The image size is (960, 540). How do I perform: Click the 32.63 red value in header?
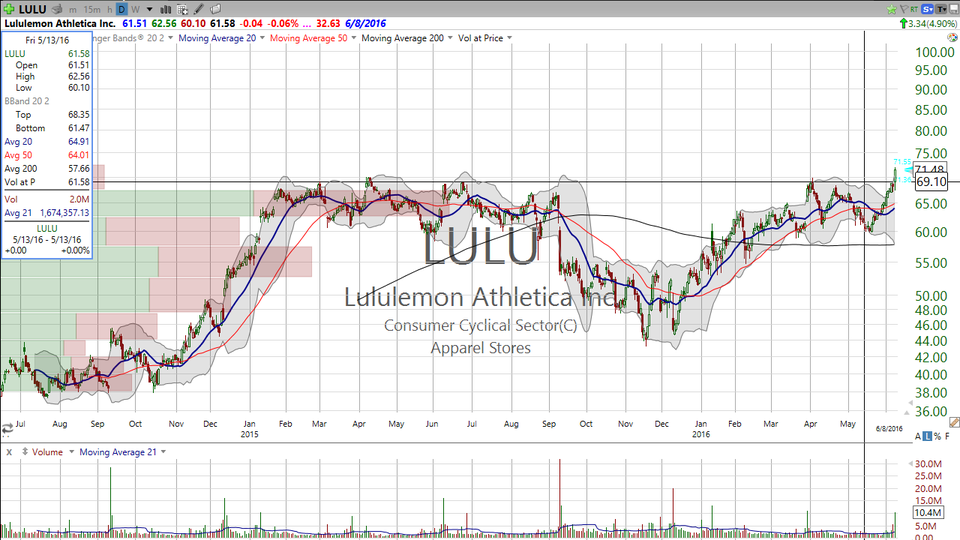tap(328, 23)
